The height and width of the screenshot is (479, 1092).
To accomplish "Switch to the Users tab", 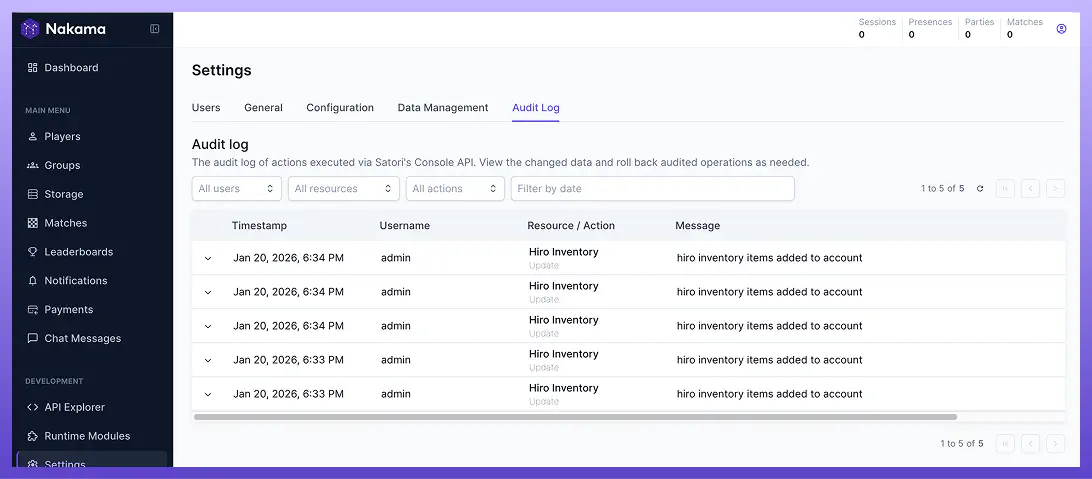I will pos(206,108).
